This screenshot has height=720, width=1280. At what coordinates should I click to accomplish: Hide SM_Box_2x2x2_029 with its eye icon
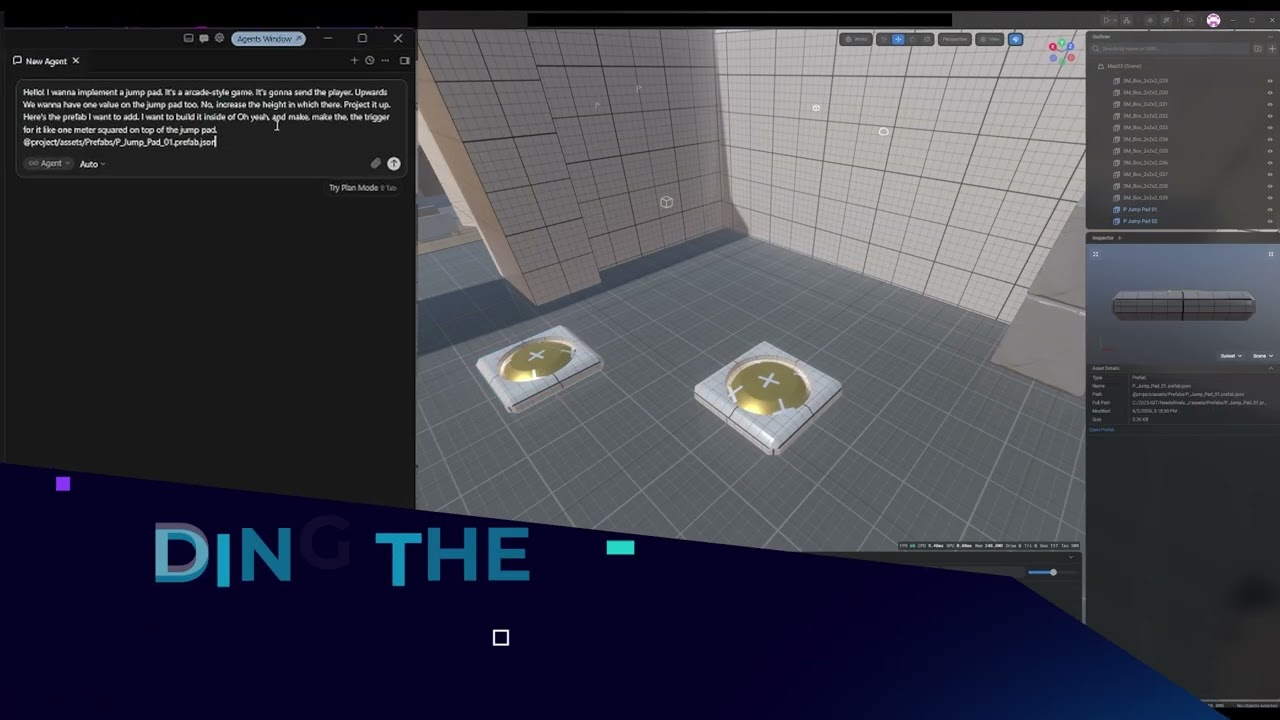pyautogui.click(x=1270, y=80)
